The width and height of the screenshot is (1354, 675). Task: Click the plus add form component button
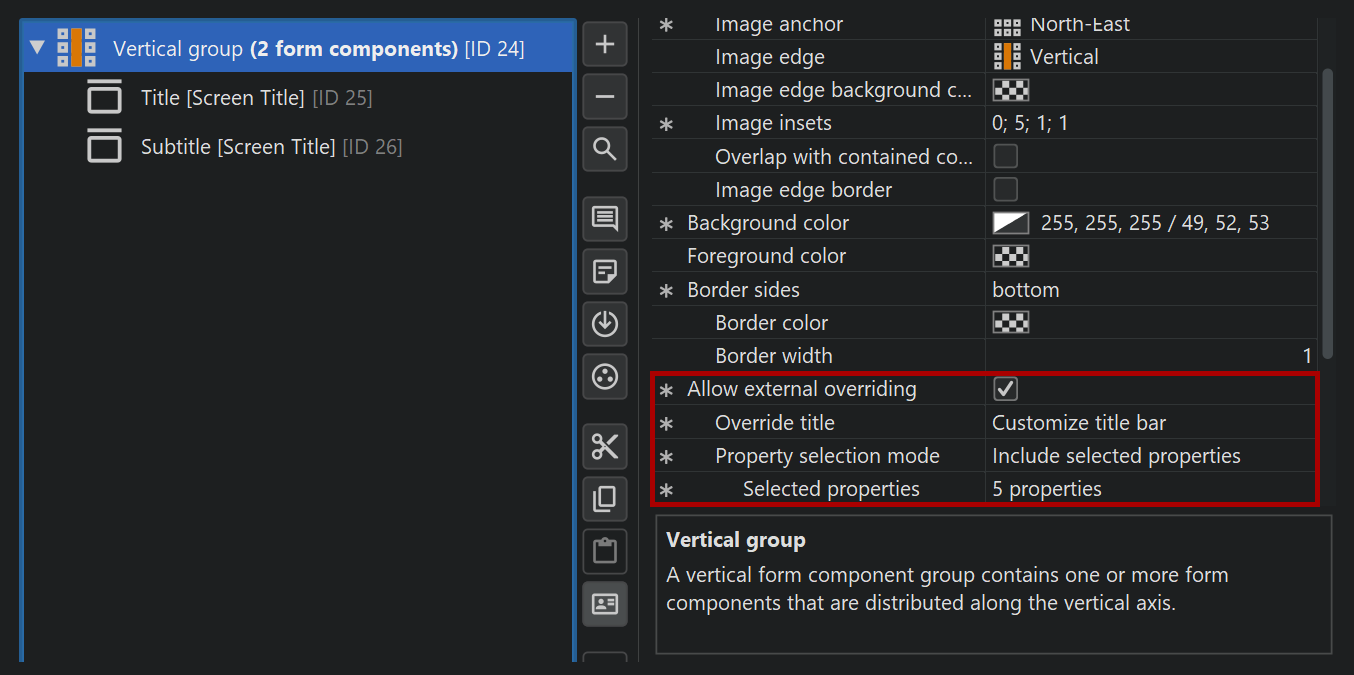tap(605, 45)
